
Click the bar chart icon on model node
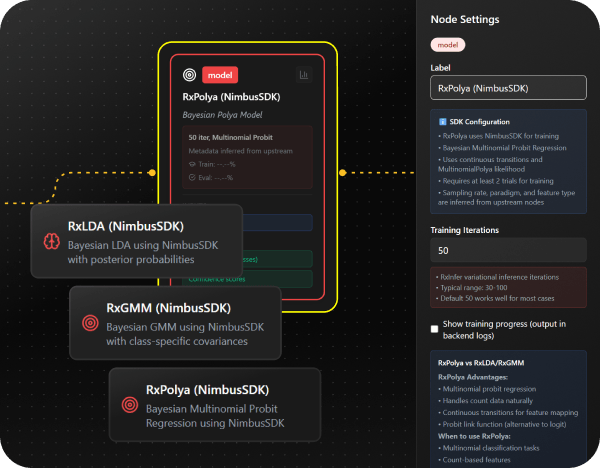coord(303,74)
